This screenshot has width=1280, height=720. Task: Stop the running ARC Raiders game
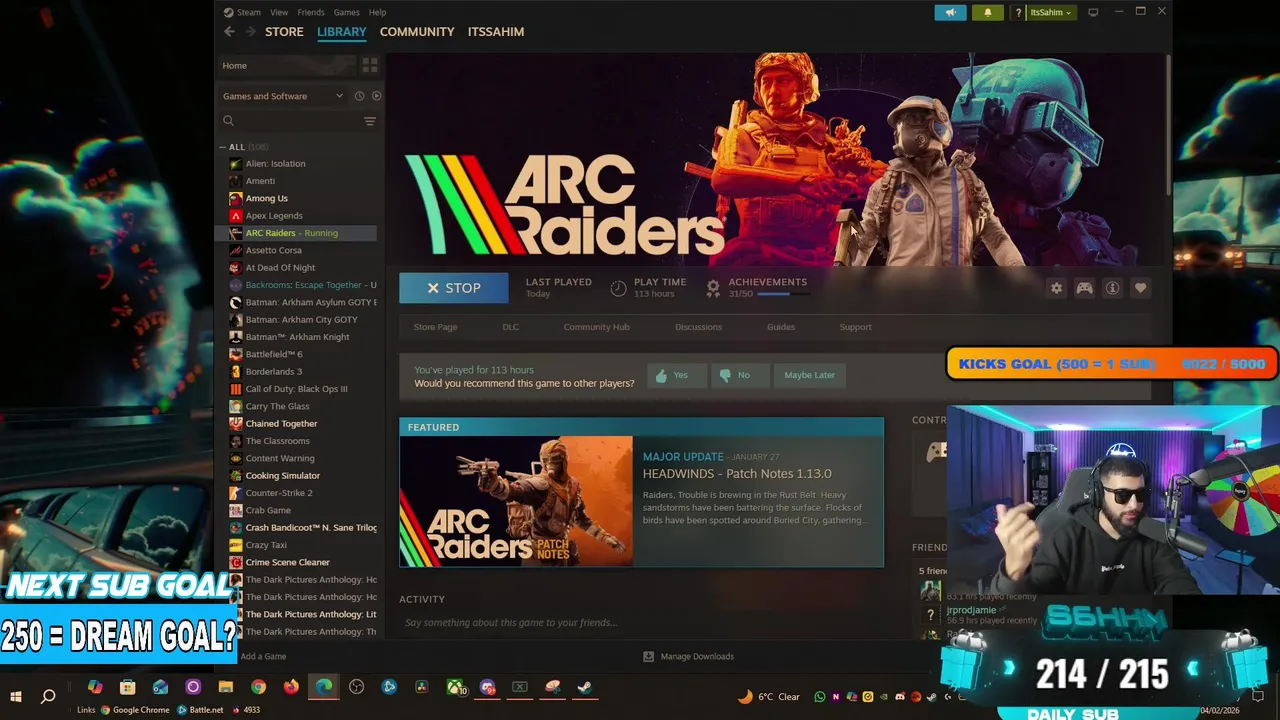pyautogui.click(x=454, y=288)
